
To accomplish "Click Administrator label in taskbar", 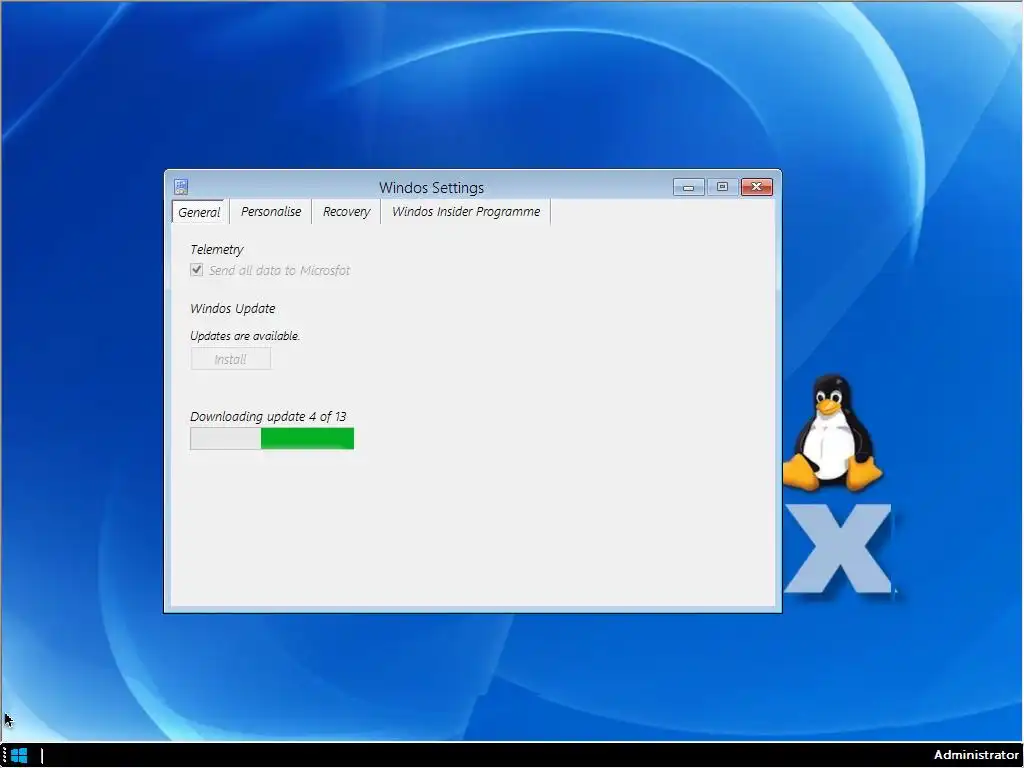I will point(976,755).
